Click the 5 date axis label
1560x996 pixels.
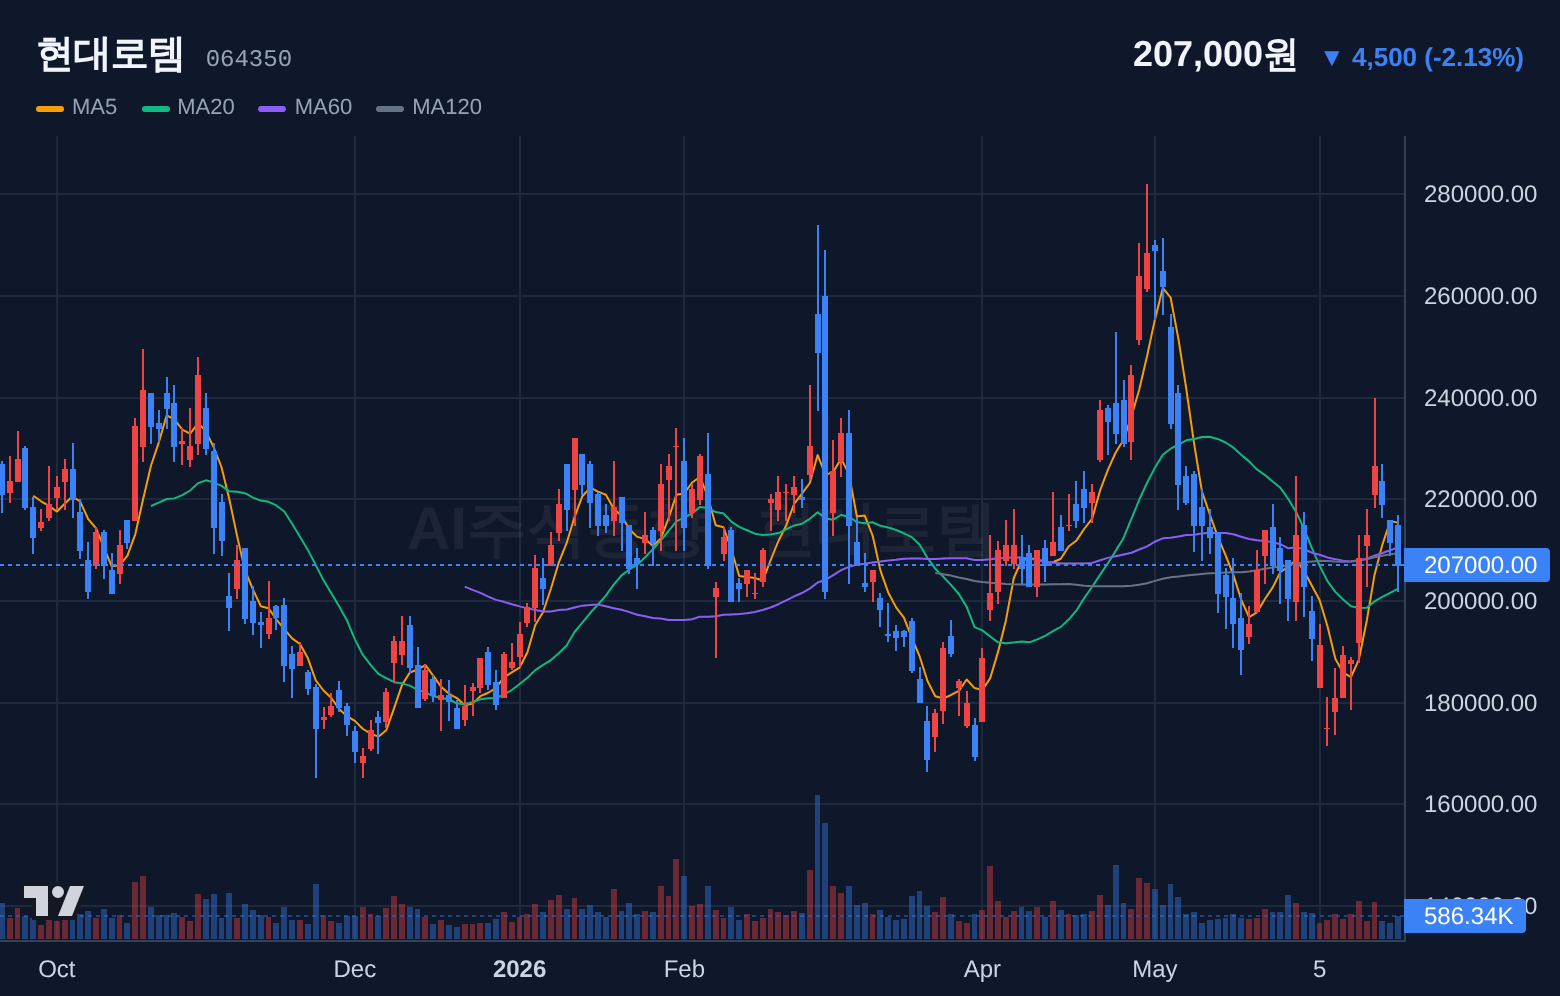pos(1320,969)
